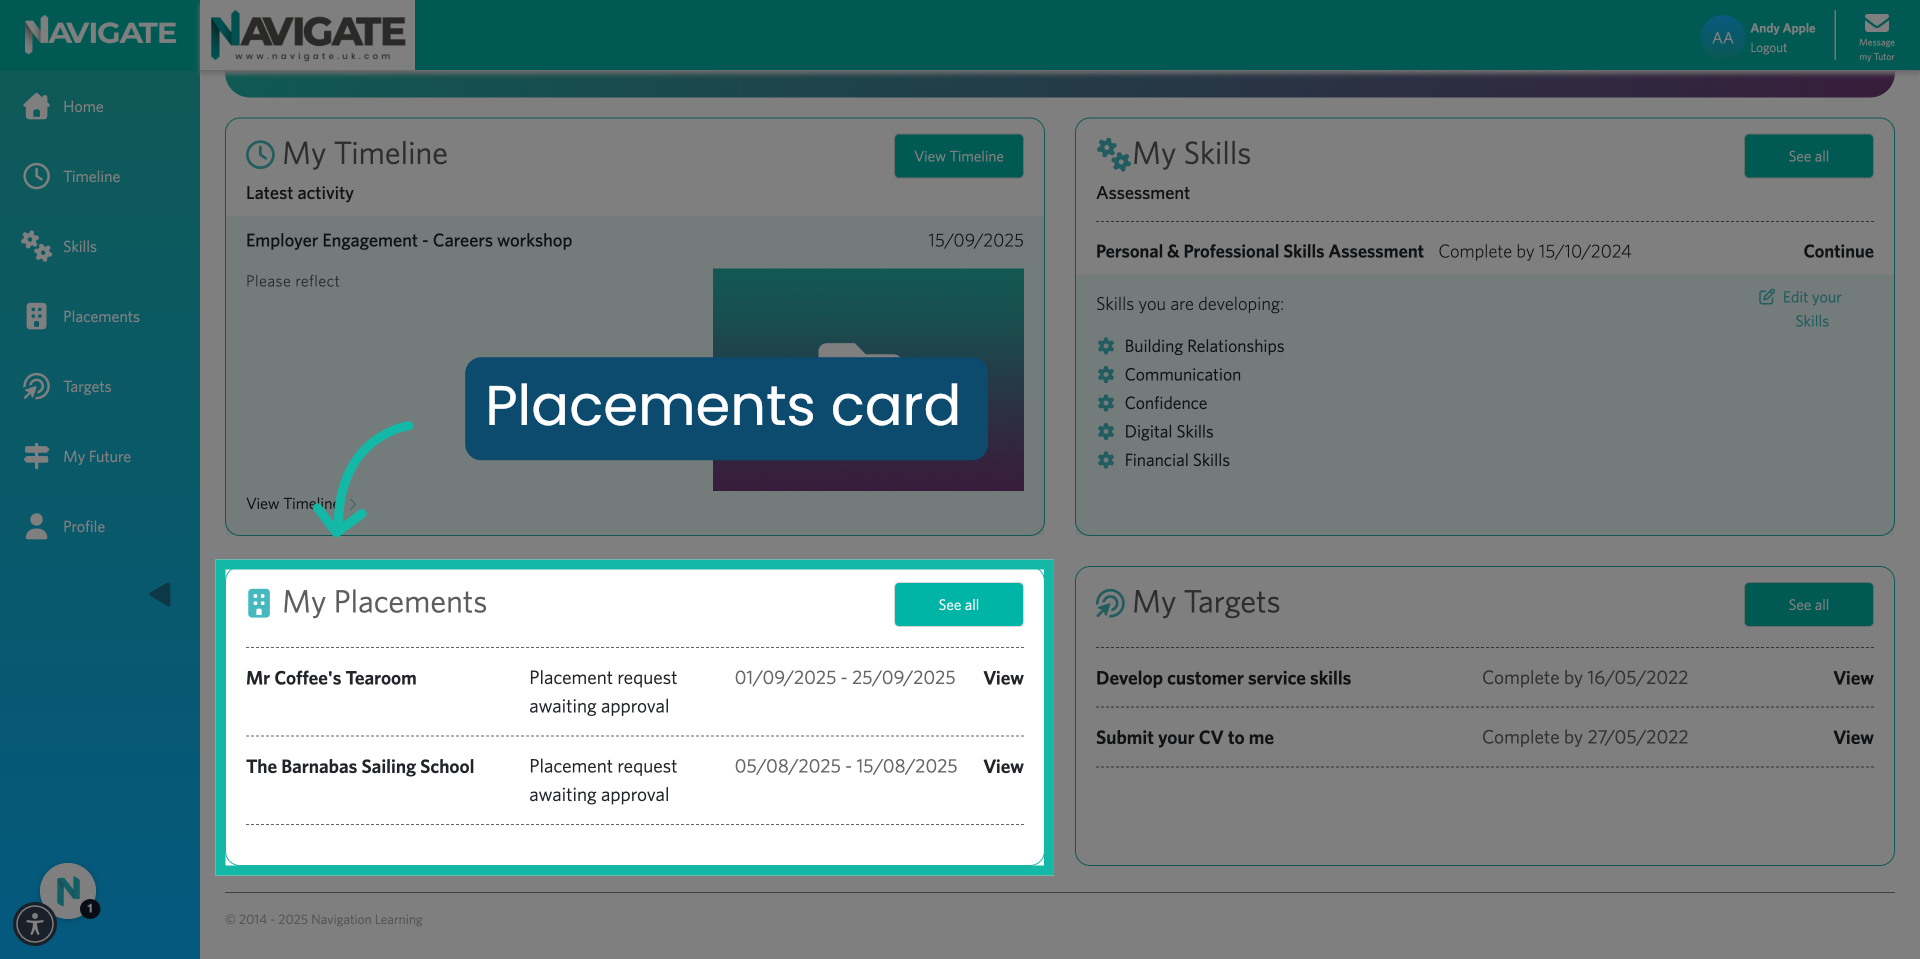Open Skills via the gears icon
1920x959 pixels.
36,246
